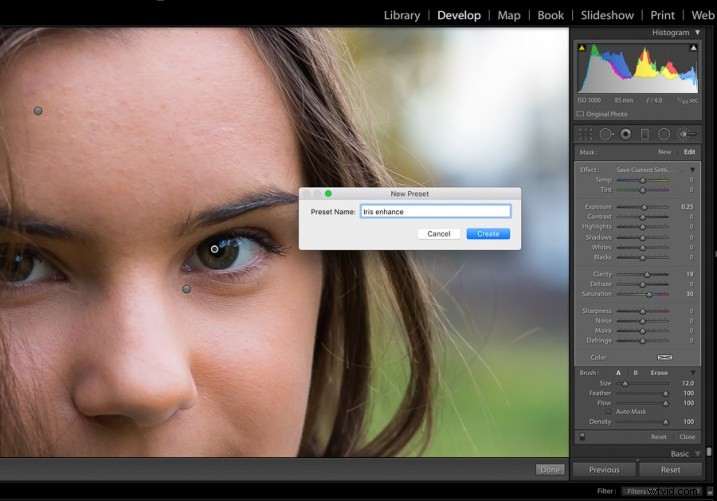
Task: Click the Preset Name text field
Action: (x=435, y=211)
